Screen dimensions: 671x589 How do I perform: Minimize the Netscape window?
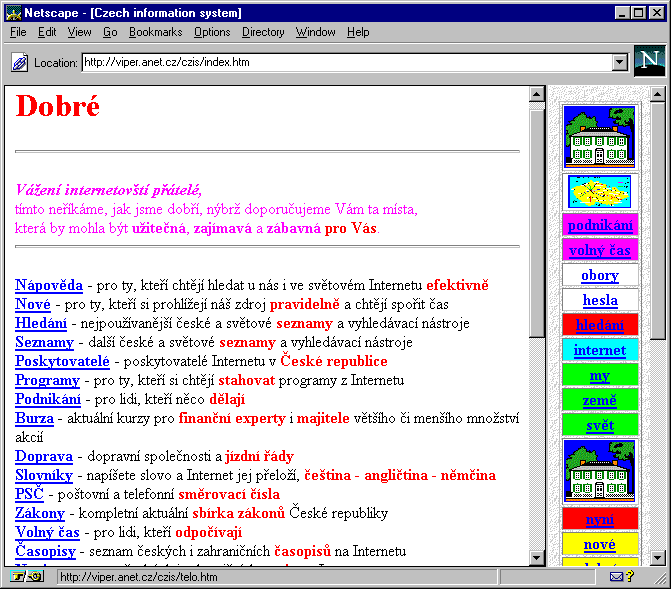(623, 13)
